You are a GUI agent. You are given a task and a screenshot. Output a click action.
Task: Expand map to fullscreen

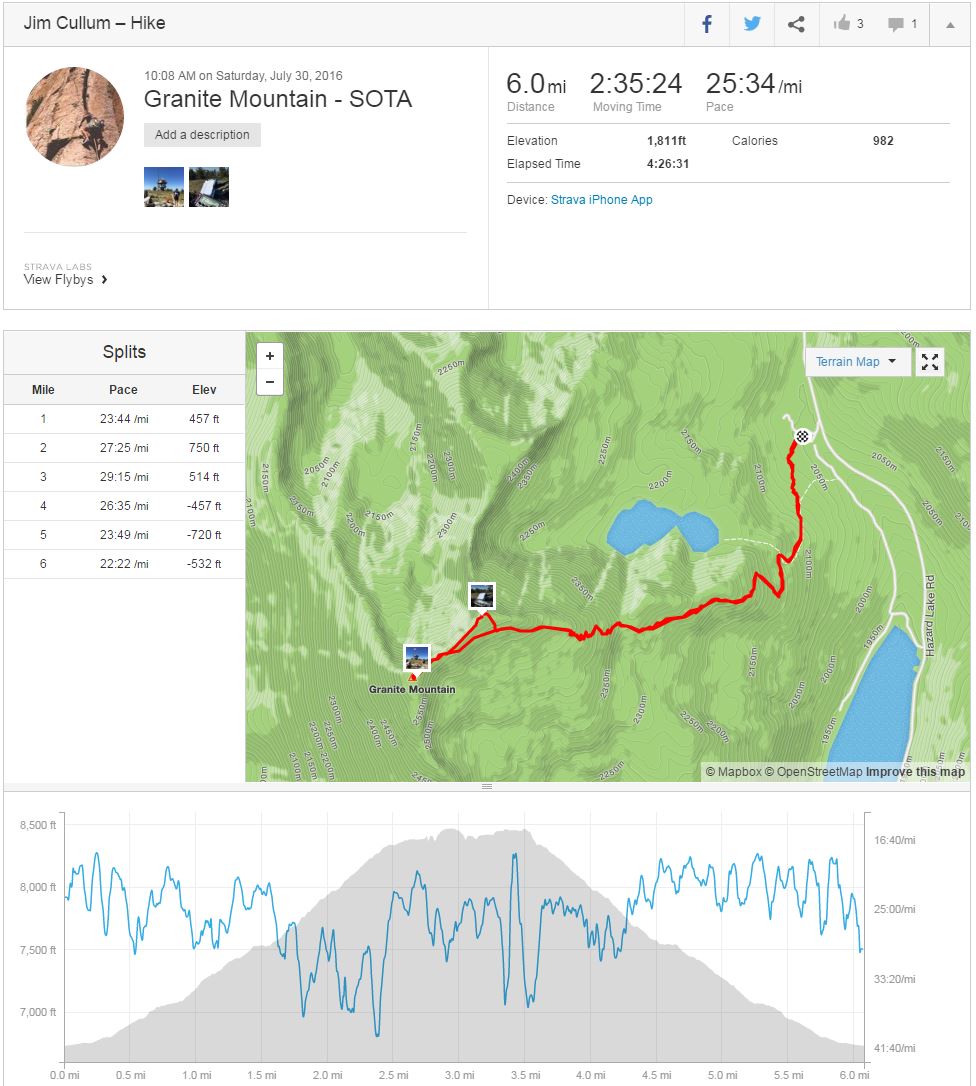point(930,362)
